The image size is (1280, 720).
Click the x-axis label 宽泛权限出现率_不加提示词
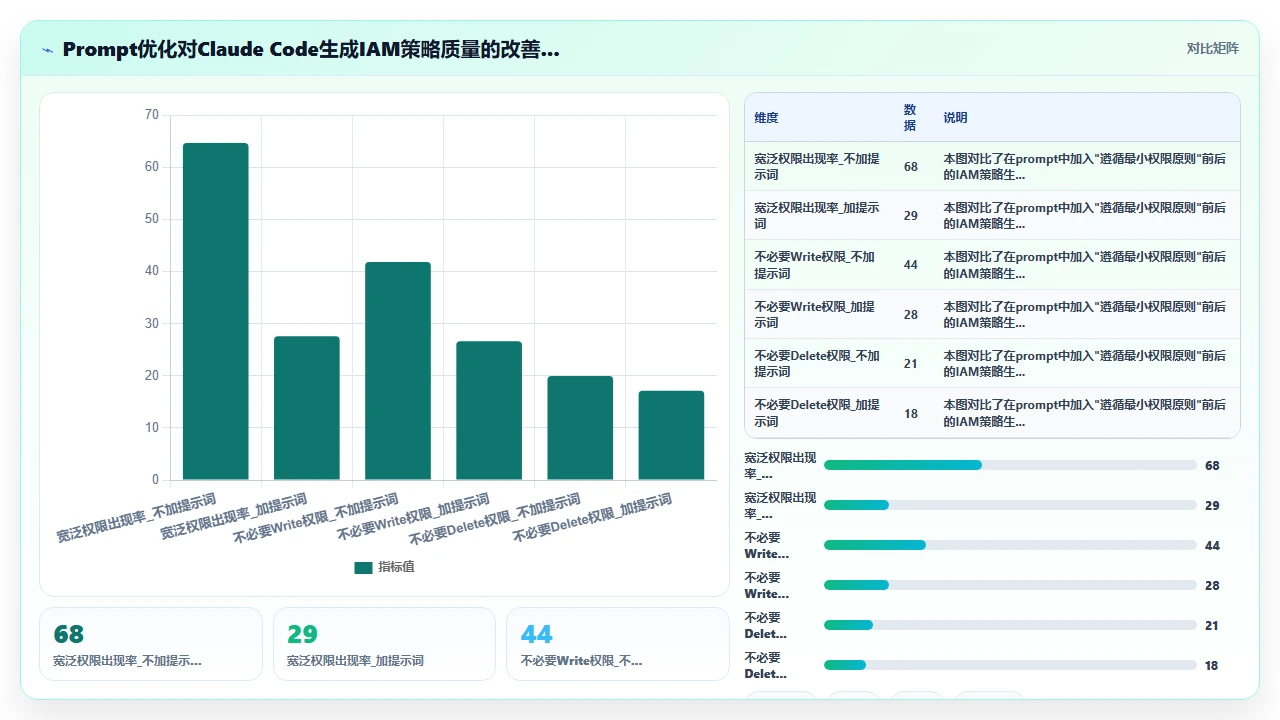tap(136, 518)
